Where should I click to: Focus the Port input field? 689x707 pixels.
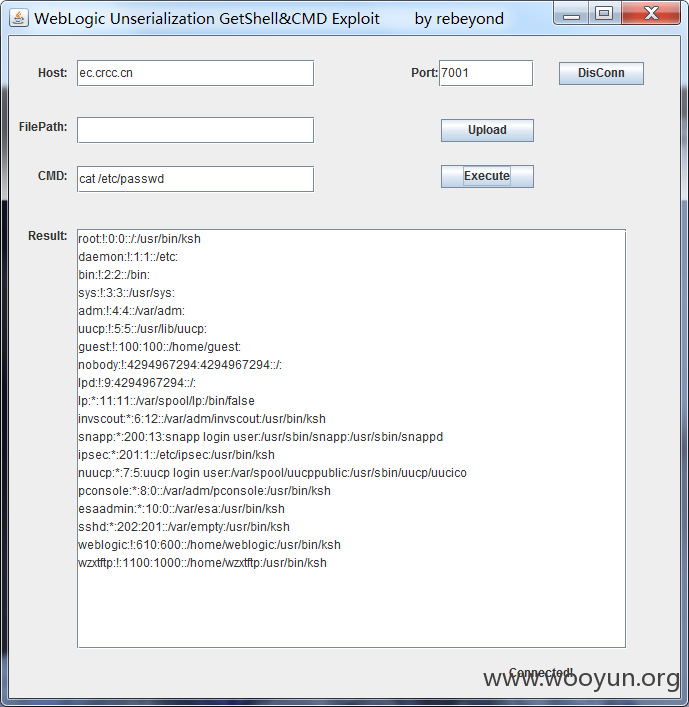point(486,73)
